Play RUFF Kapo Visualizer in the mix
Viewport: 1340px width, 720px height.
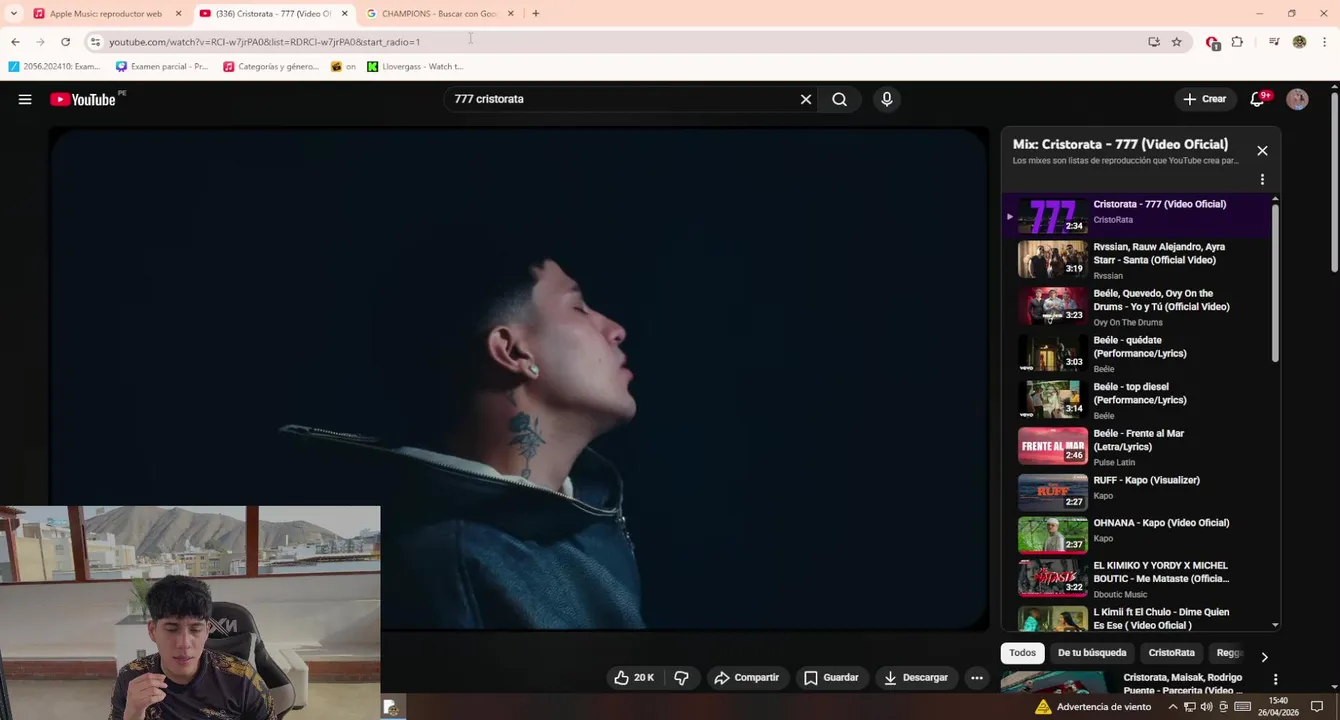pyautogui.click(x=1137, y=492)
